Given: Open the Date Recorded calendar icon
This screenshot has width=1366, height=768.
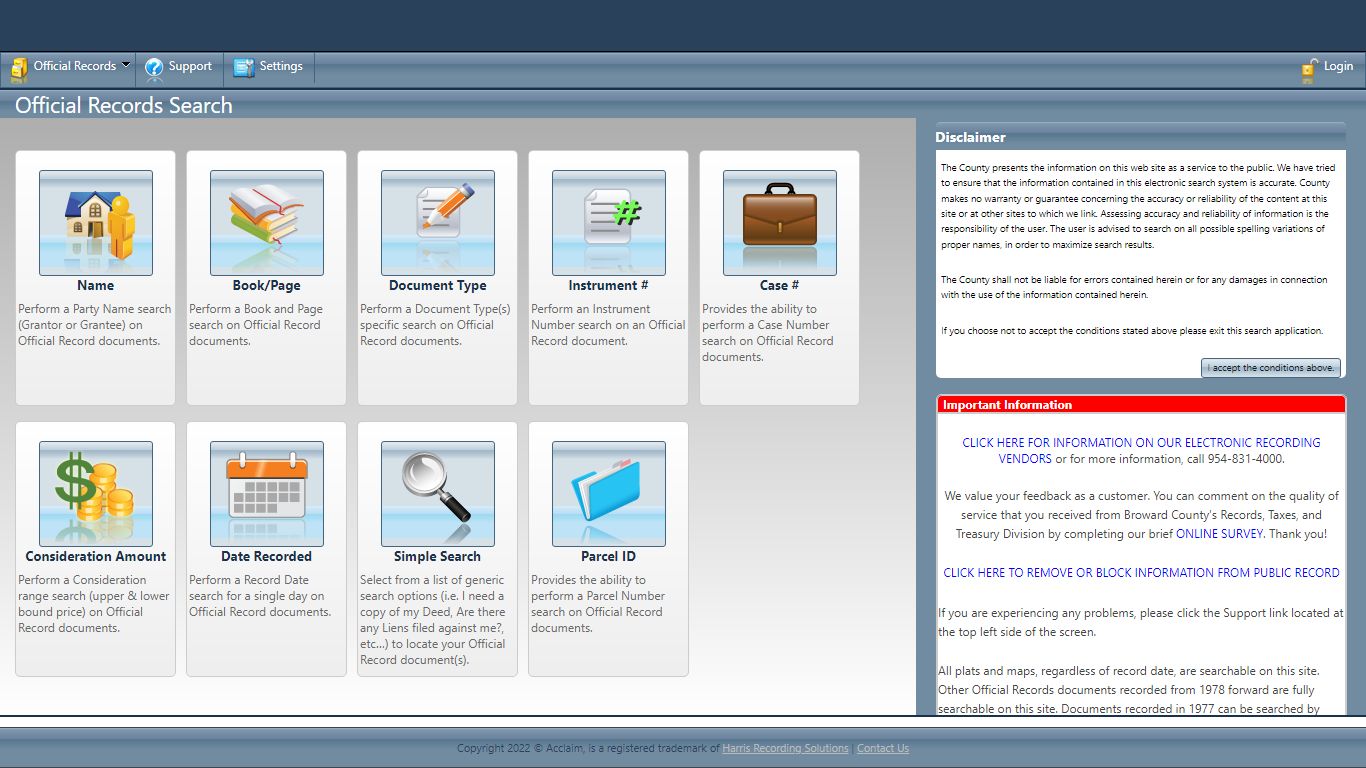Looking at the screenshot, I should click(267, 494).
